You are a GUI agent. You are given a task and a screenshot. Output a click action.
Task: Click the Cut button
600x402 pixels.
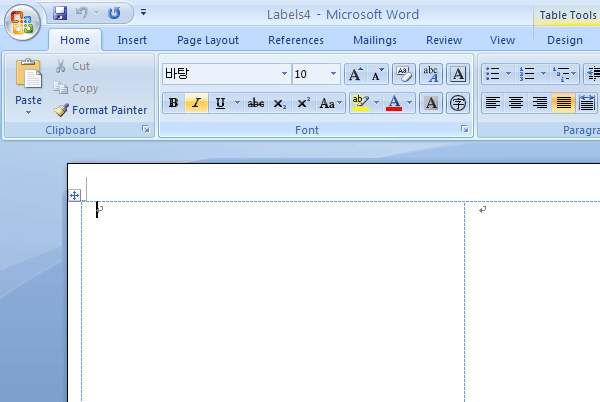(x=72, y=66)
